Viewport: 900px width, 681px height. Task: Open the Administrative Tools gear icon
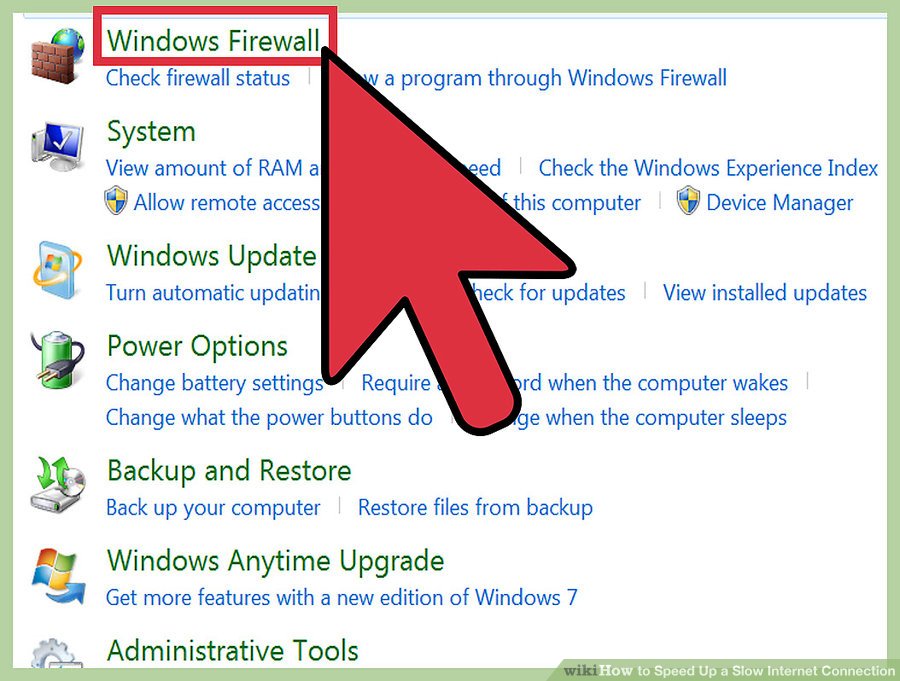57,653
